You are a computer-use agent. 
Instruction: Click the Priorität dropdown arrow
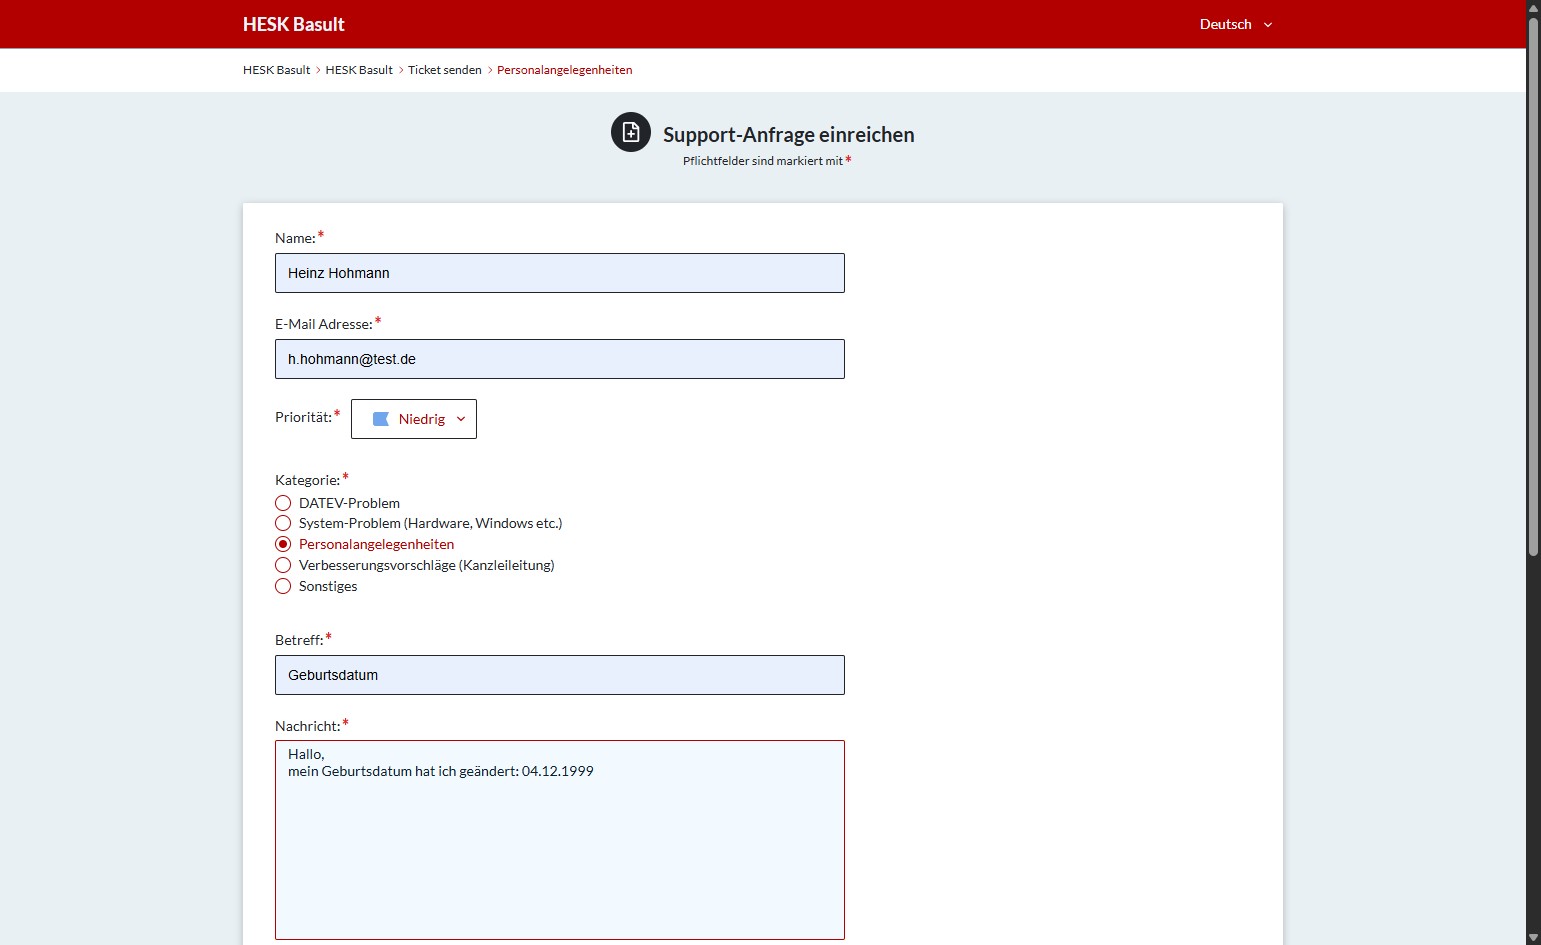point(461,419)
